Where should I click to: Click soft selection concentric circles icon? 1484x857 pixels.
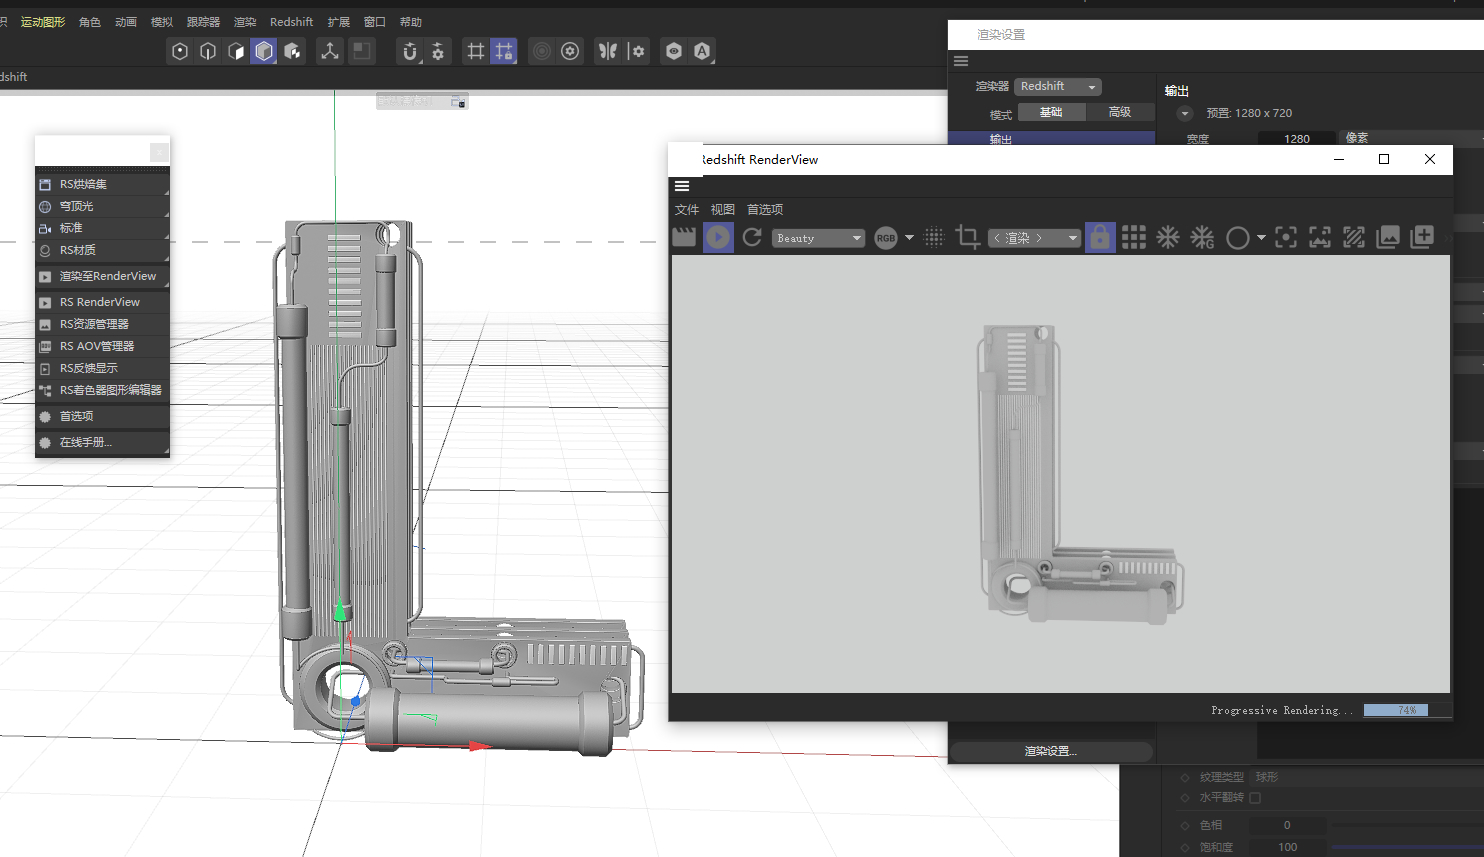[542, 51]
